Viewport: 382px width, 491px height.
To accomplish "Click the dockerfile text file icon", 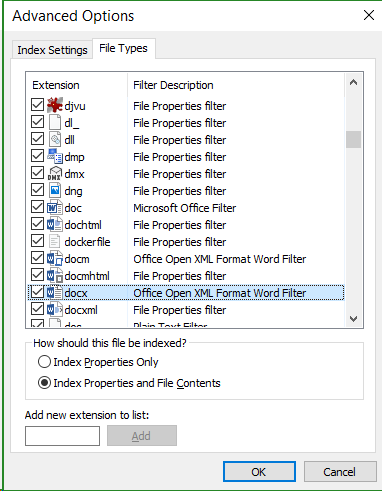I will [x=55, y=241].
